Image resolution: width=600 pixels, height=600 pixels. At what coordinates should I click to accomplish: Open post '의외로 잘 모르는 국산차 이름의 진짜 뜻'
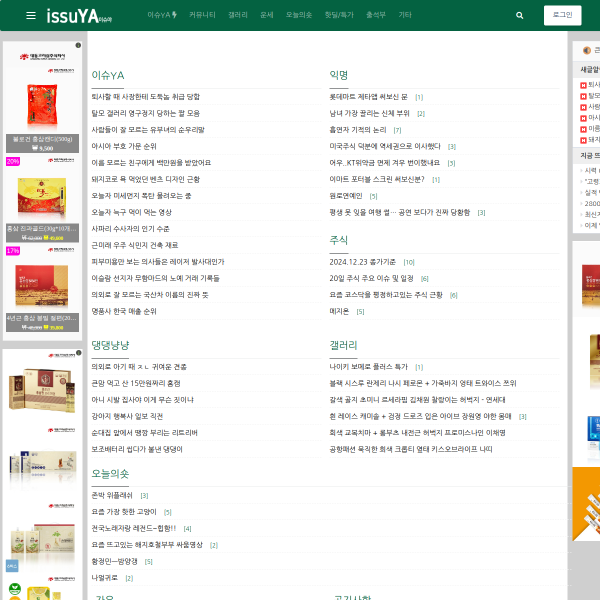[150, 295]
